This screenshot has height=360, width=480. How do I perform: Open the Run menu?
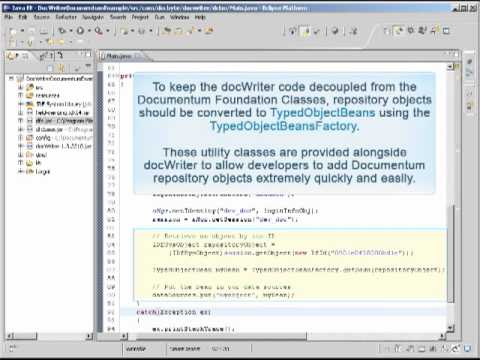click(x=159, y=17)
